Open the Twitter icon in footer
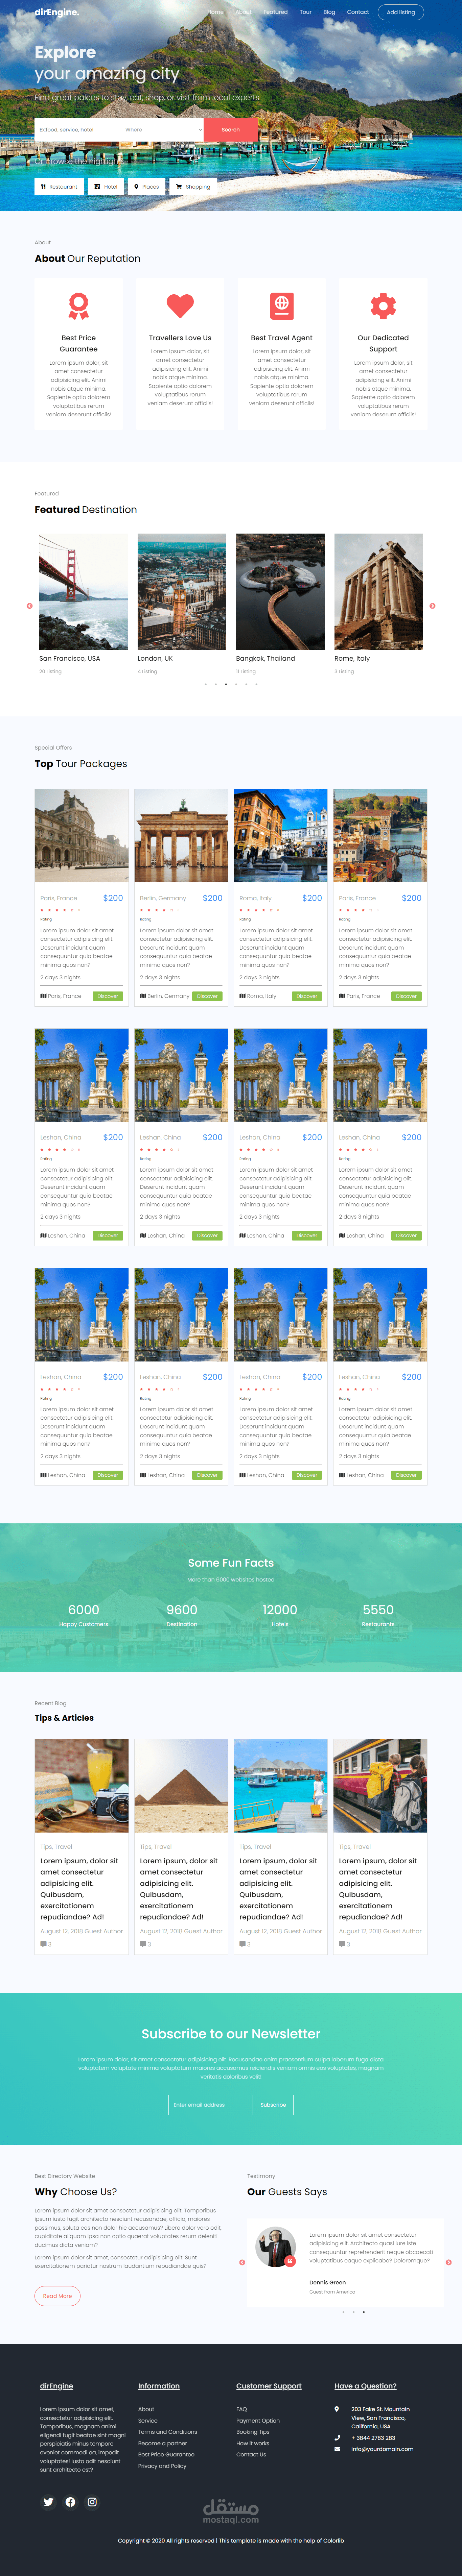Screen dimensions: 462x2576 (48, 2502)
